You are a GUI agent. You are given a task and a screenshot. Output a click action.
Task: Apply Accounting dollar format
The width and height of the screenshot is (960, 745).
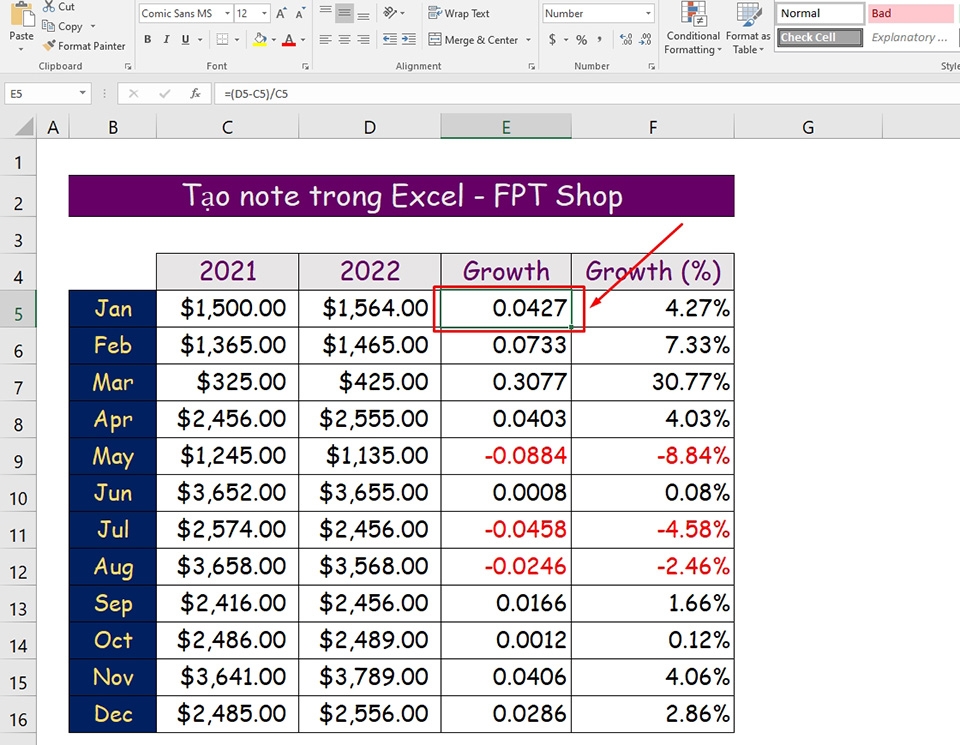(552, 40)
